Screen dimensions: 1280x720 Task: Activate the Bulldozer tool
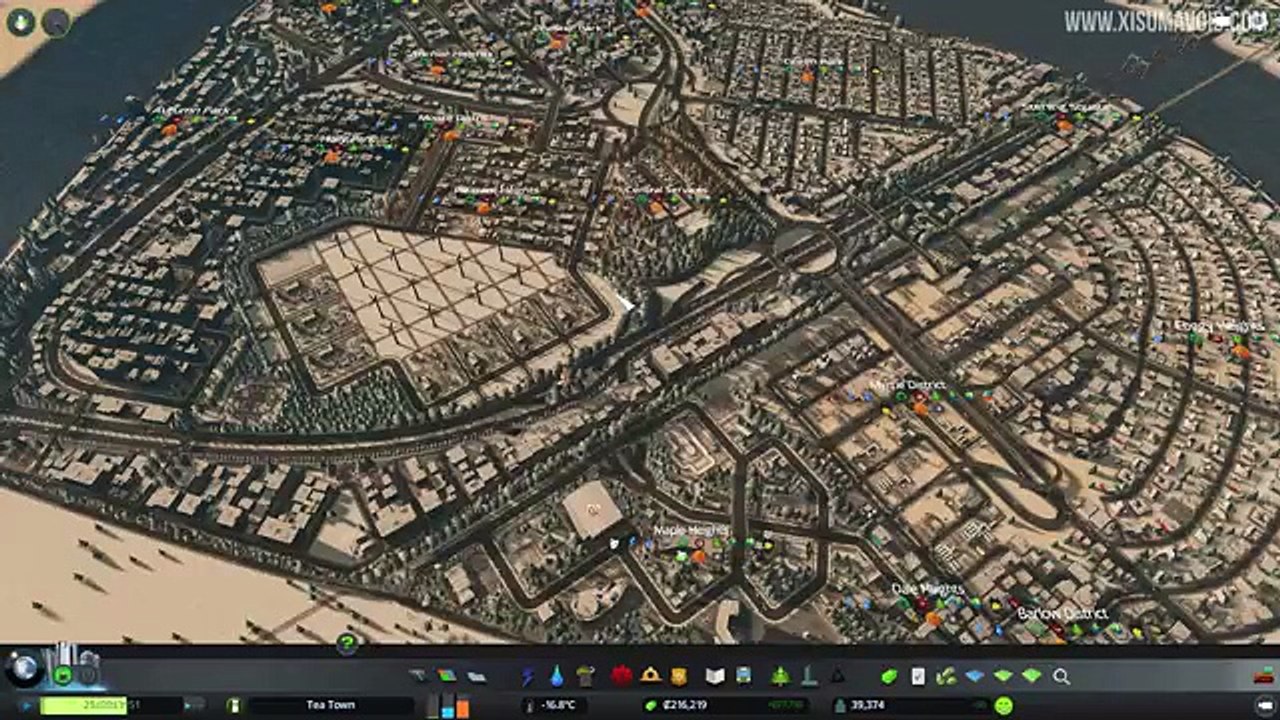click(x=1263, y=677)
